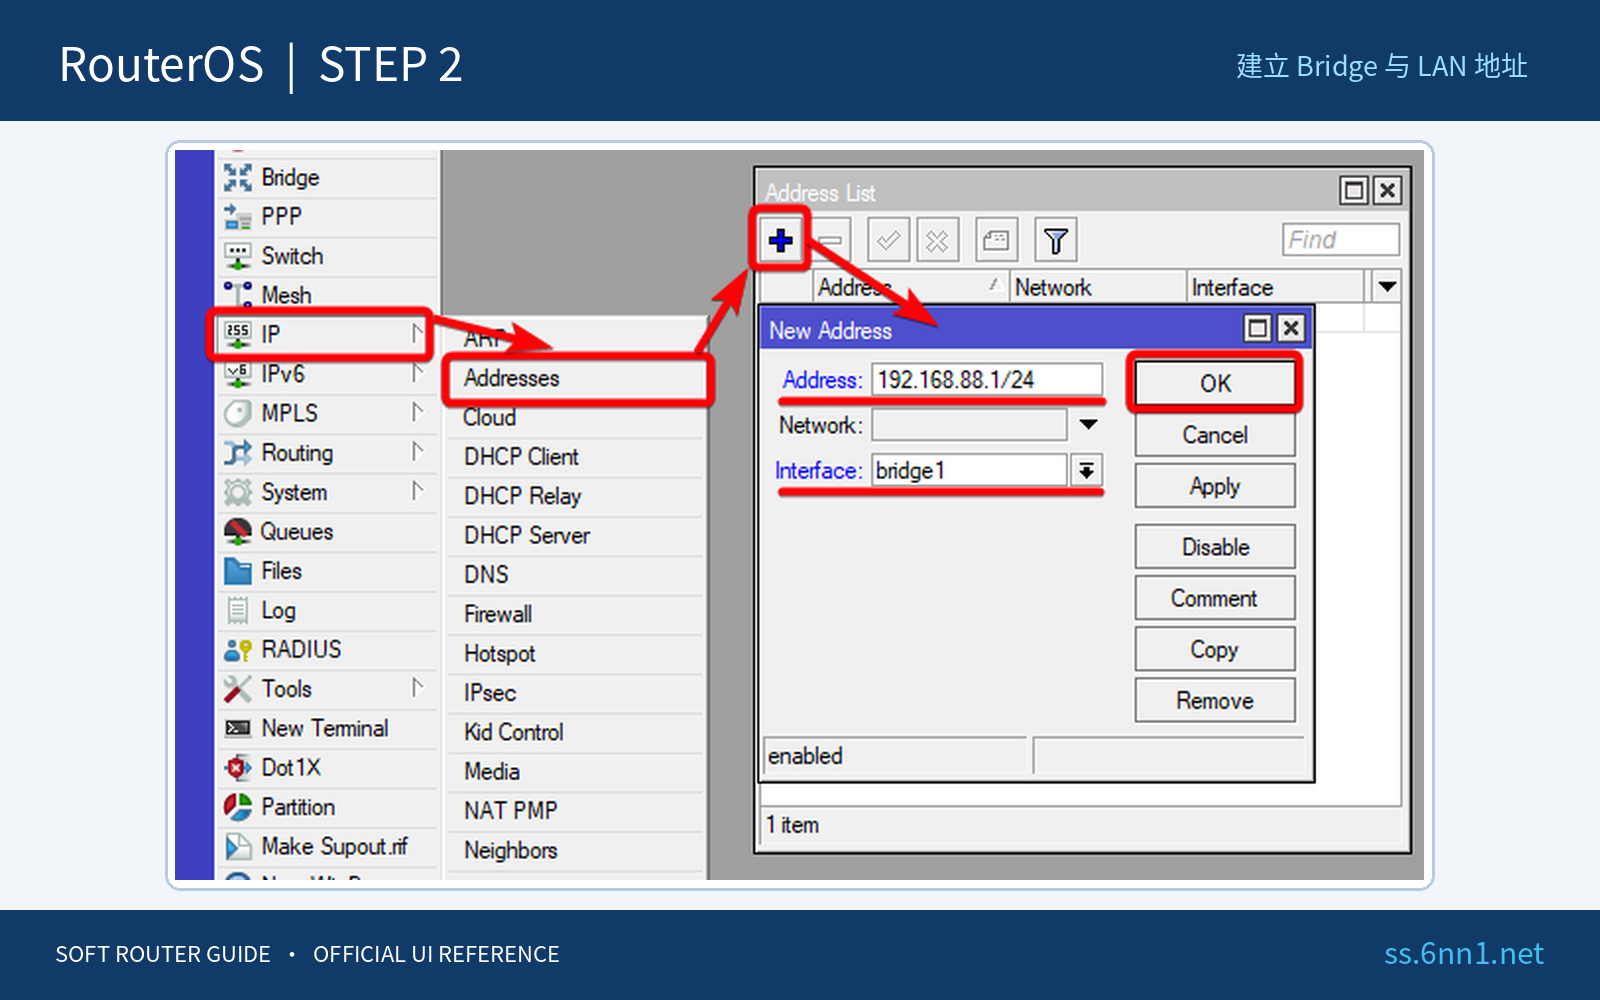
Task: Confirm the new address with OK
Action: tap(1215, 384)
